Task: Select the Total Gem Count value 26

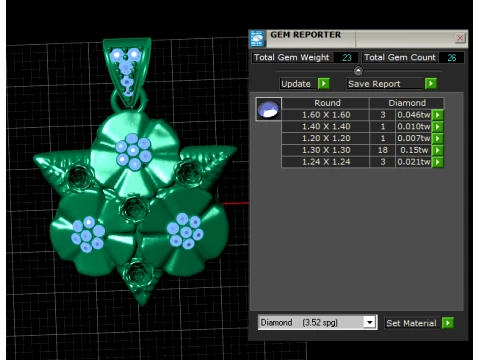Action: point(451,58)
